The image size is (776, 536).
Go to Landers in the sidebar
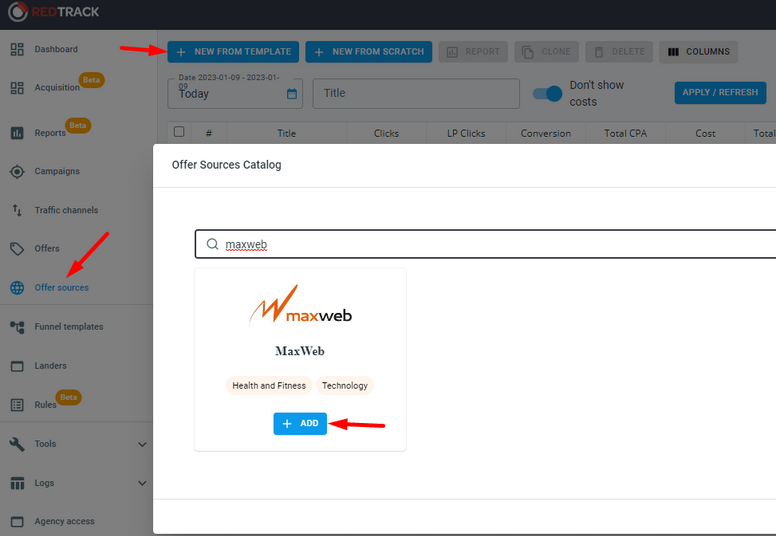[50, 366]
